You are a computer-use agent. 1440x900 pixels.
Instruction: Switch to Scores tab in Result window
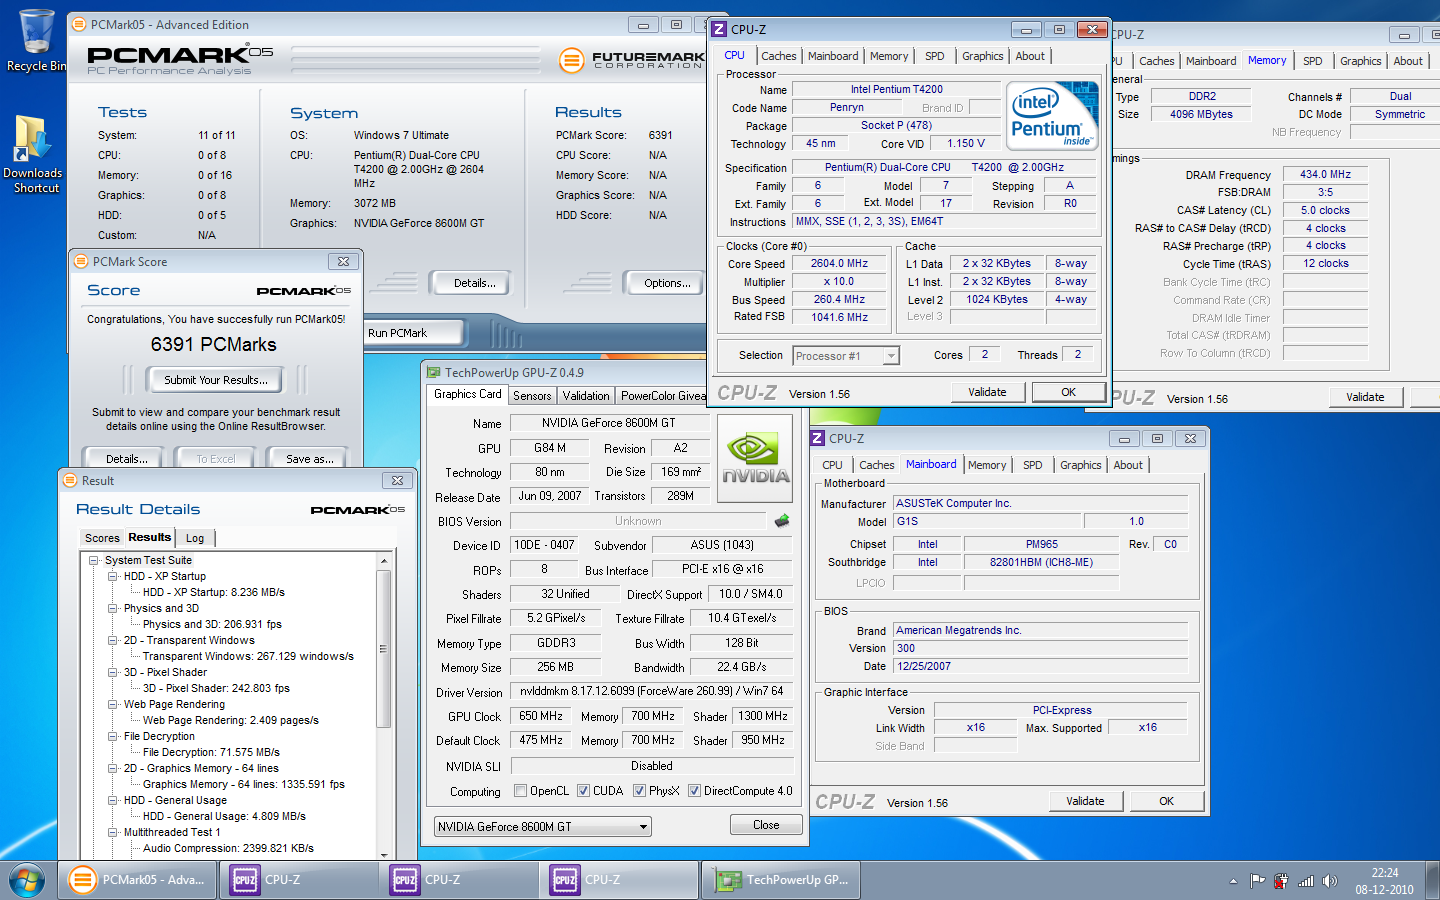[x=102, y=538]
